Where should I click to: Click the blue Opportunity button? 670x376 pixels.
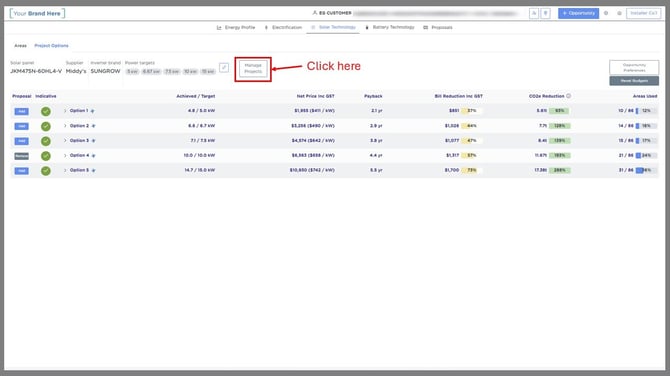(x=578, y=13)
